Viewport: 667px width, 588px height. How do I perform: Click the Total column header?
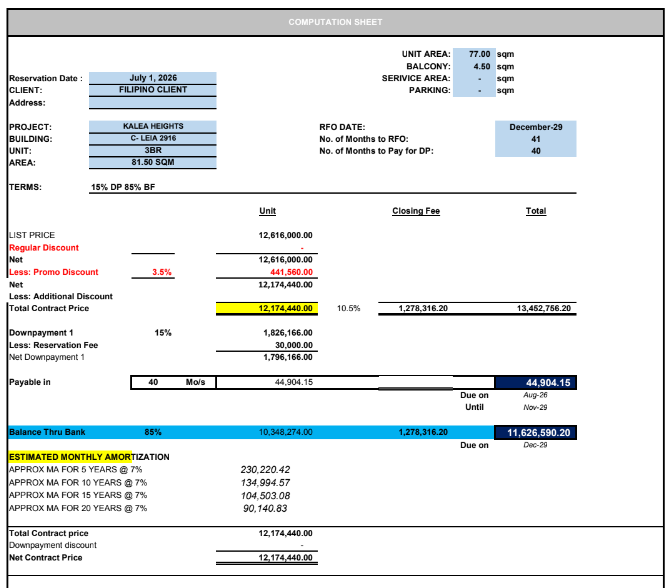(x=536, y=211)
